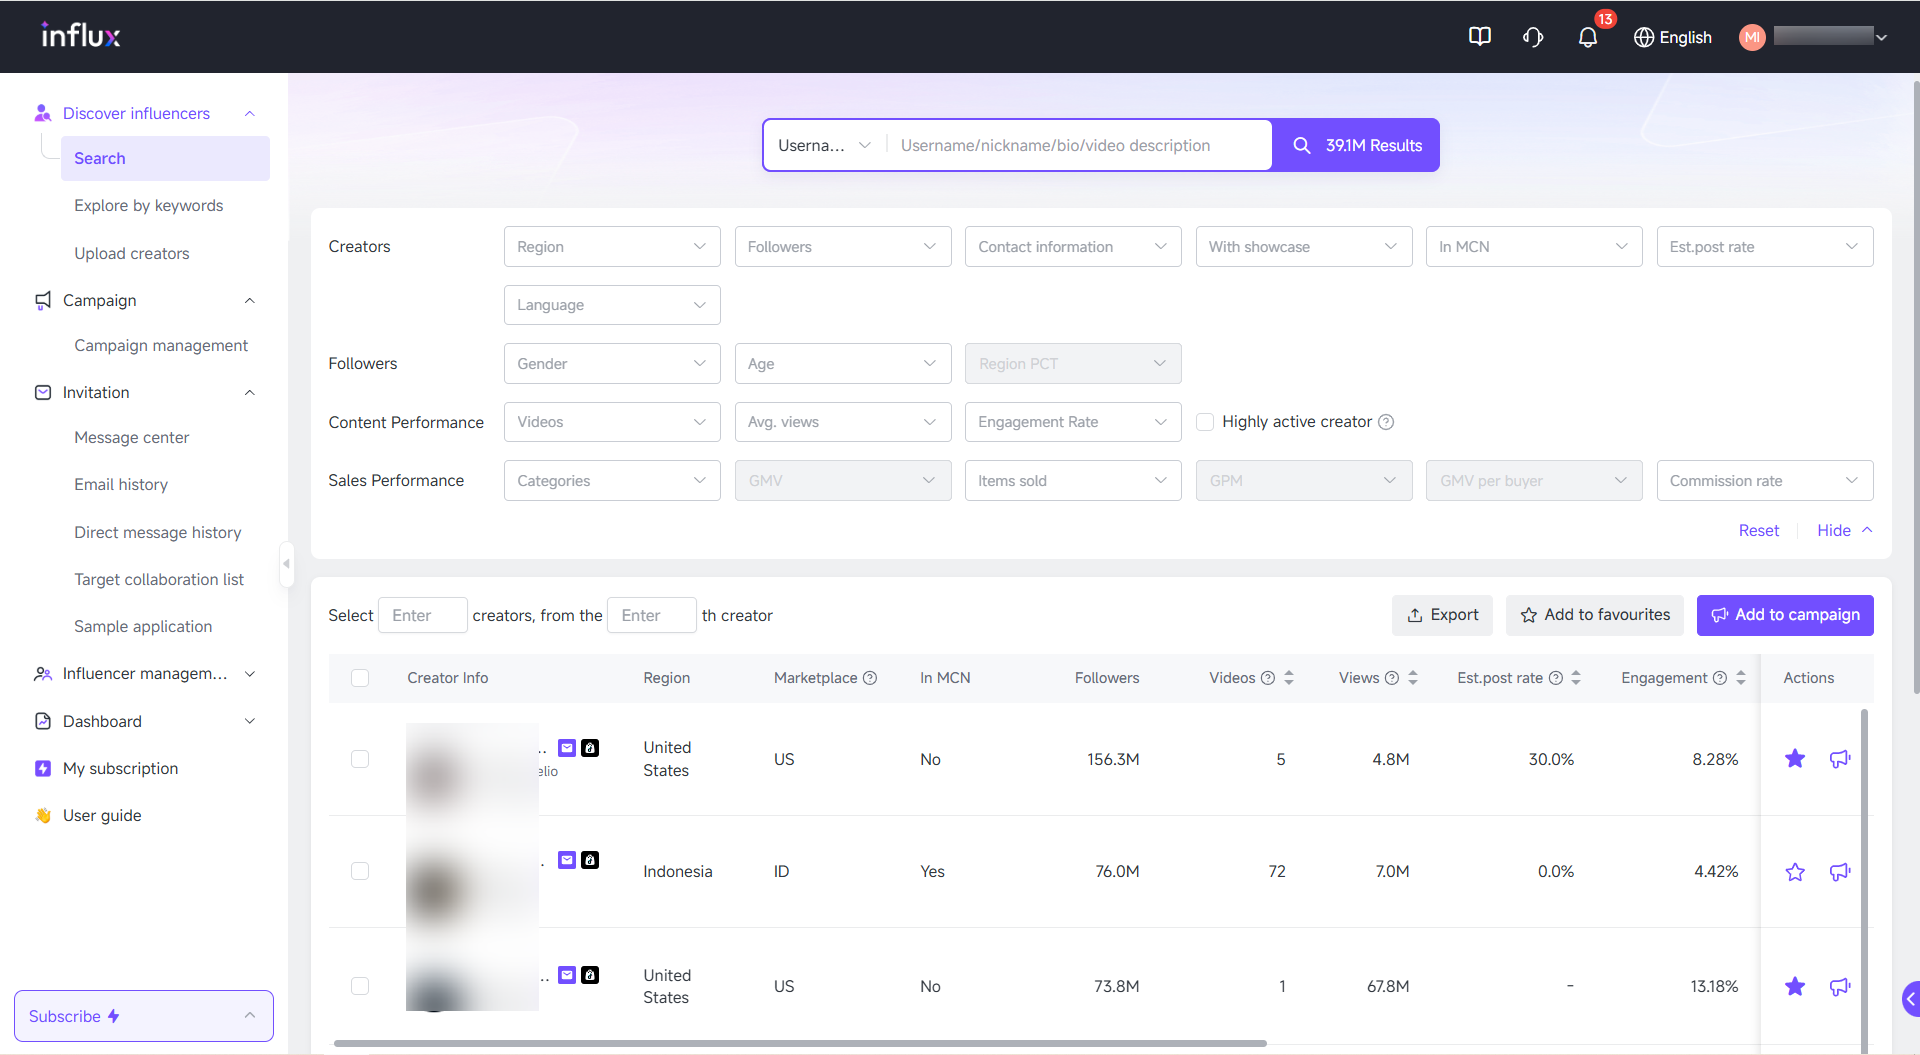Screen dimensions: 1920x1055
Task: Click the horizontal scrollbar under the table
Action: point(800,1043)
